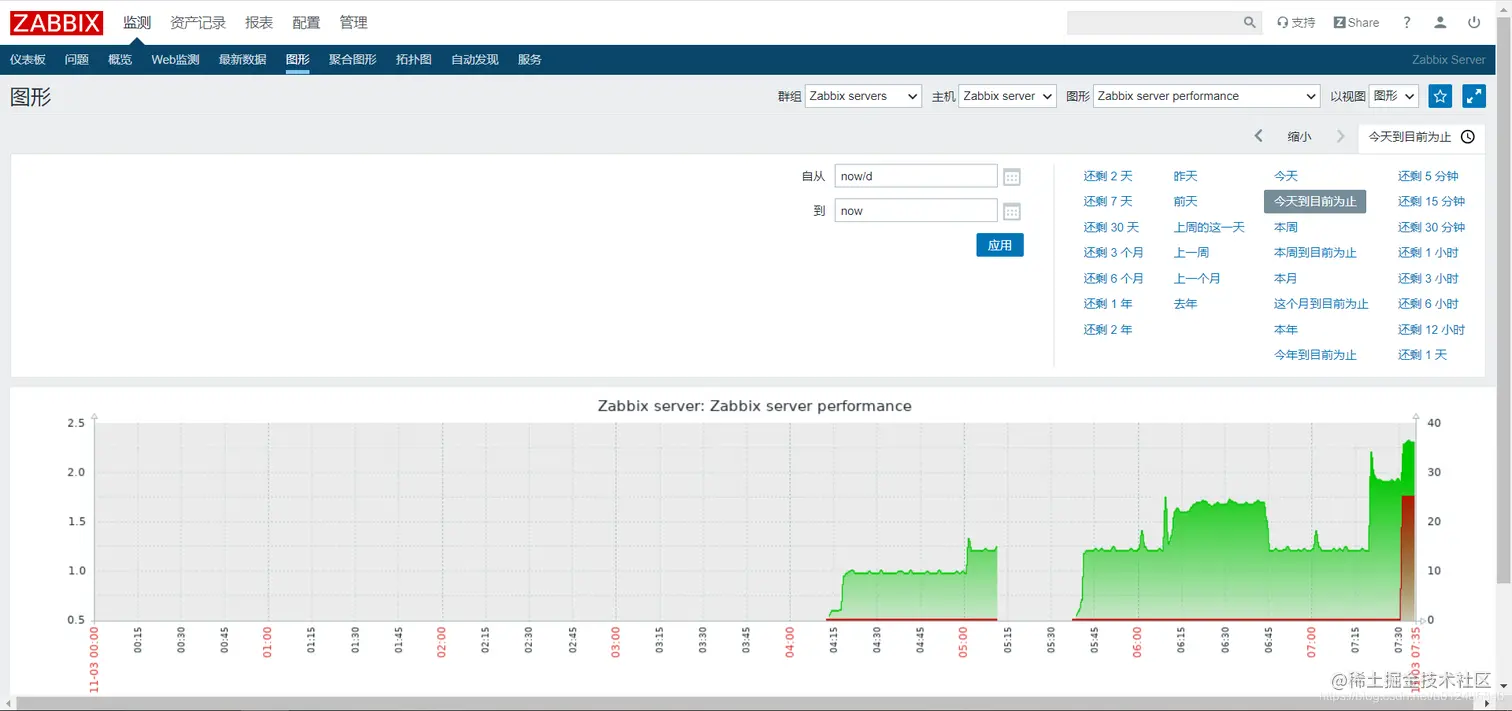Select 上一周 time range
This screenshot has width=1512, height=711.
1191,253
